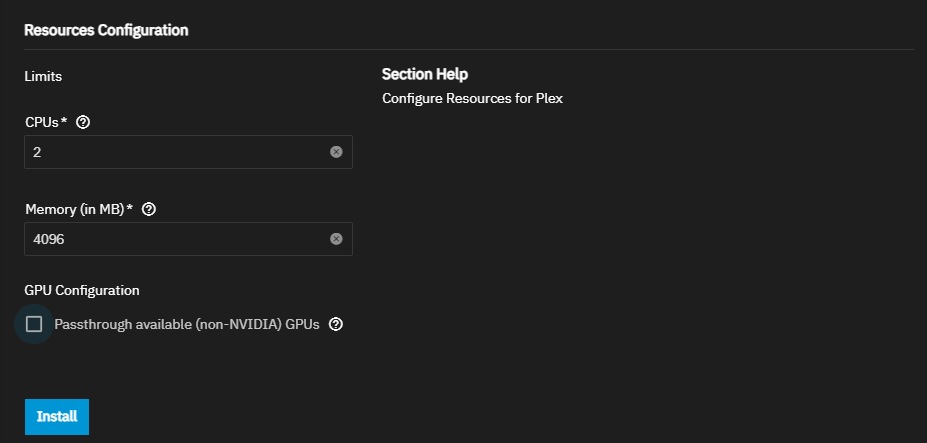Clear the CPUs field with its X icon
This screenshot has height=443, width=927.
[336, 152]
